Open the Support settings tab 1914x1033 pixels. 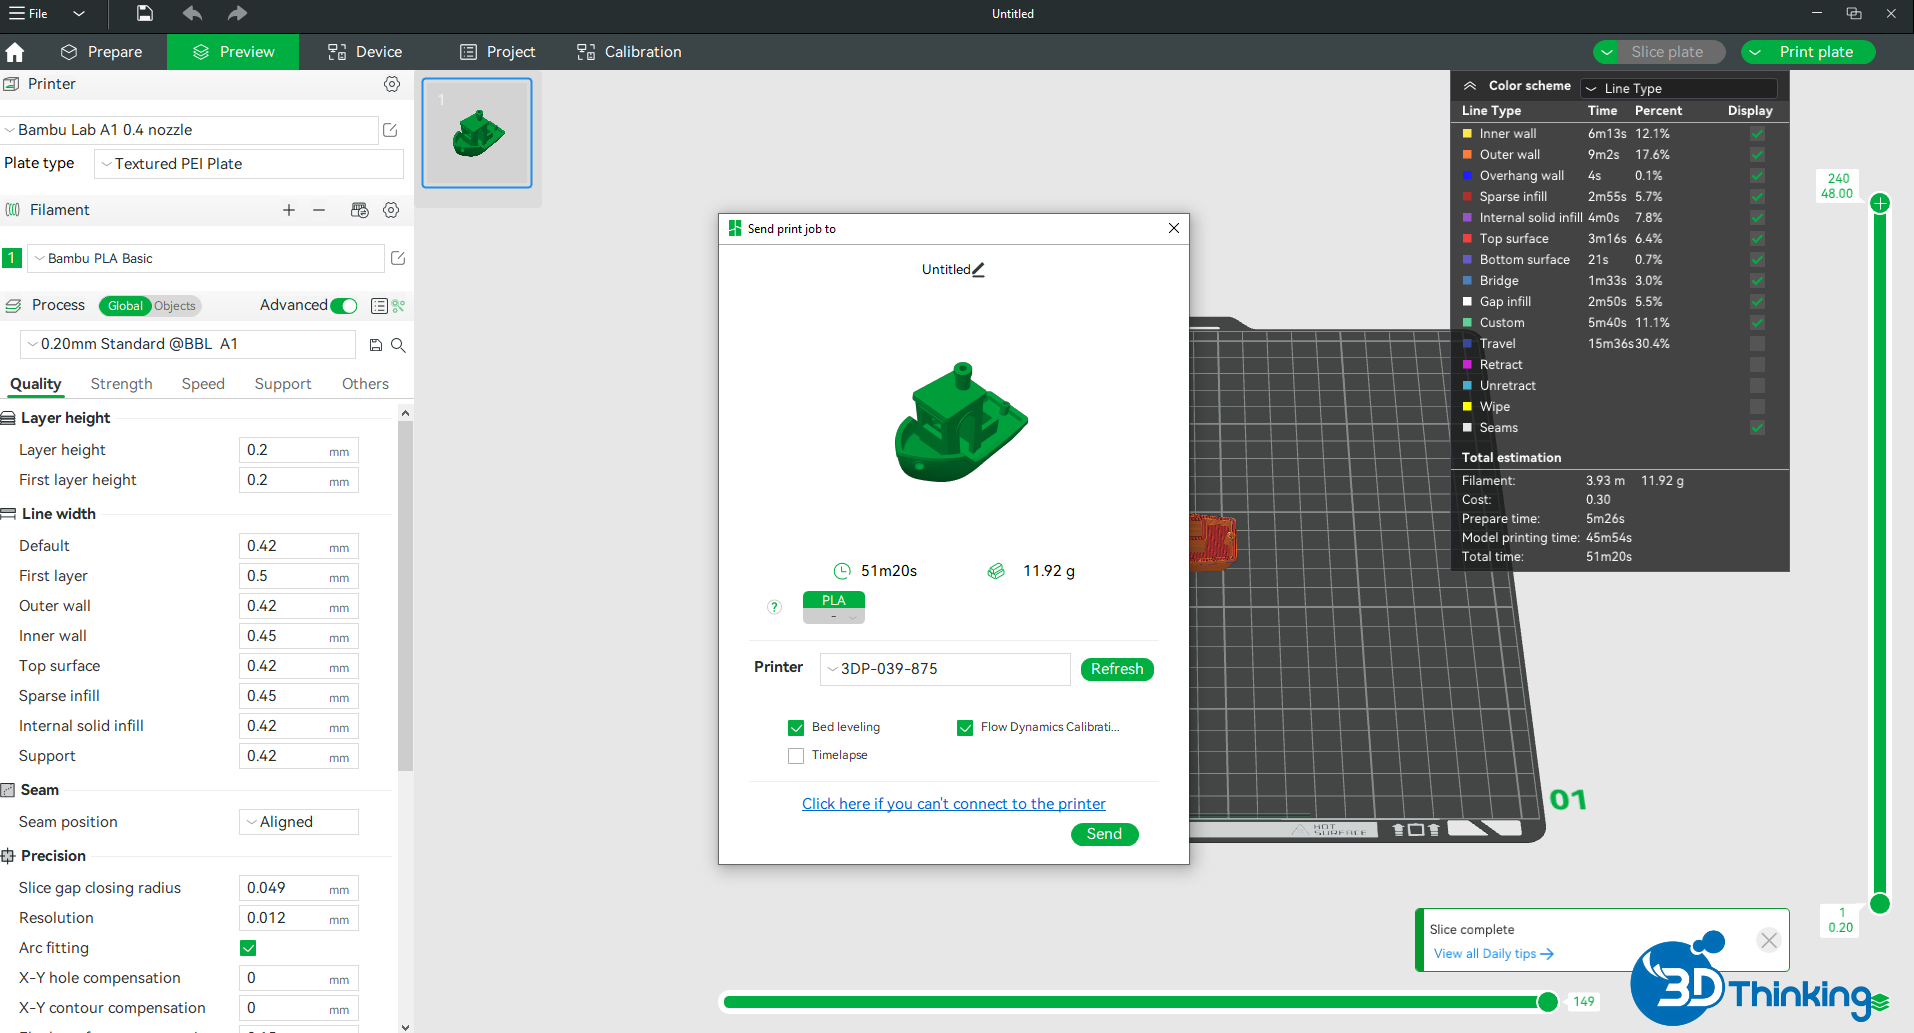coord(283,384)
